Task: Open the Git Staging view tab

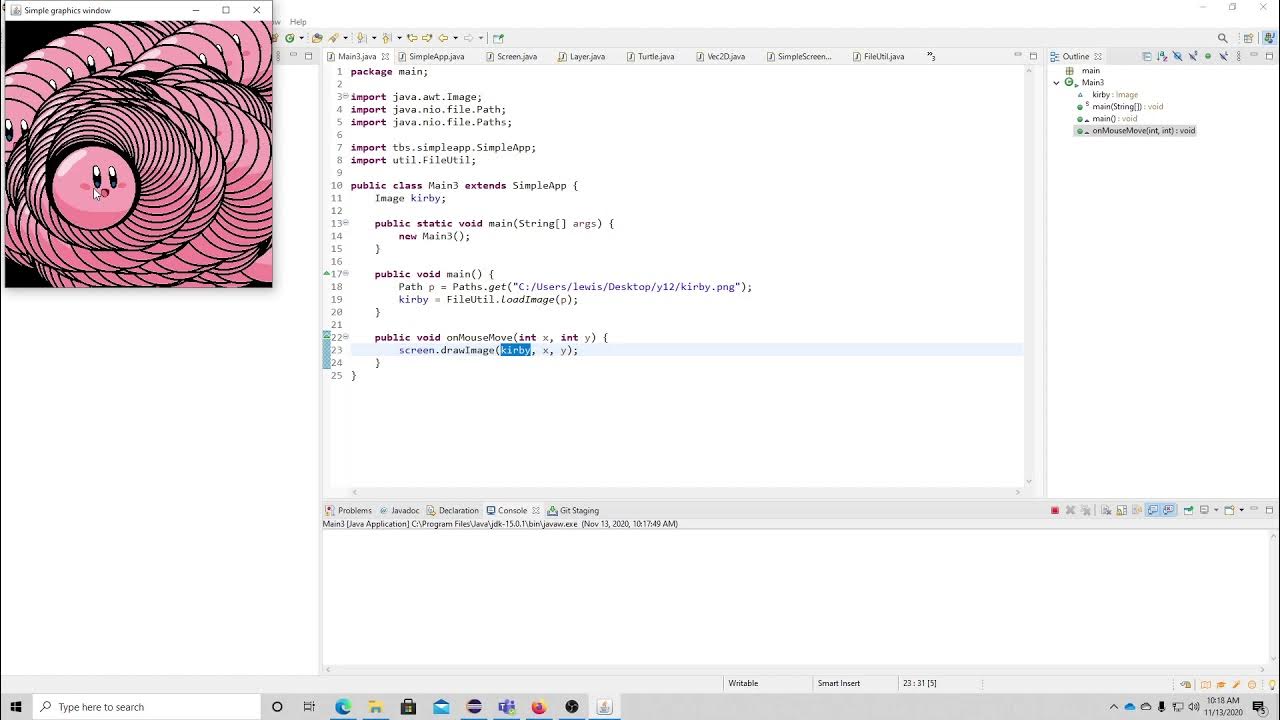Action: click(x=573, y=510)
